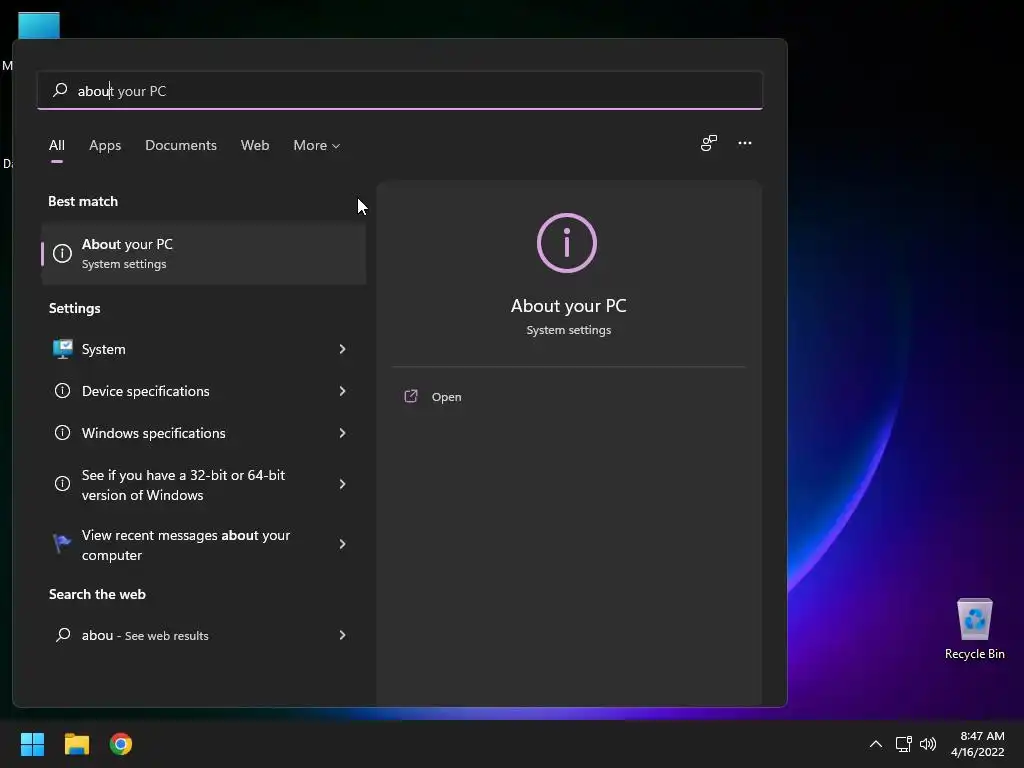Click info icon next to Windows specifications

pos(62,432)
